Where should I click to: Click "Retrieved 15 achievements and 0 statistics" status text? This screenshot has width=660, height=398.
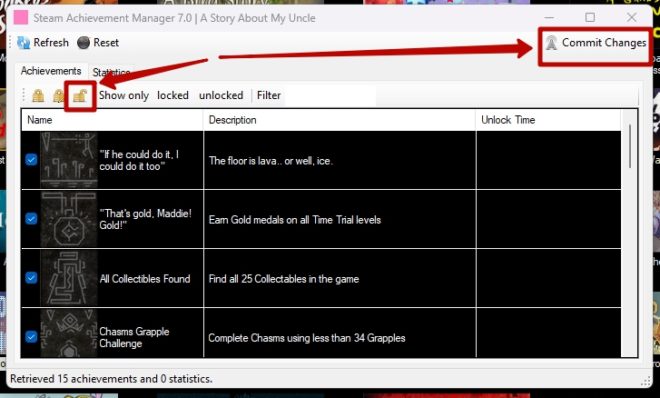[x=111, y=379]
